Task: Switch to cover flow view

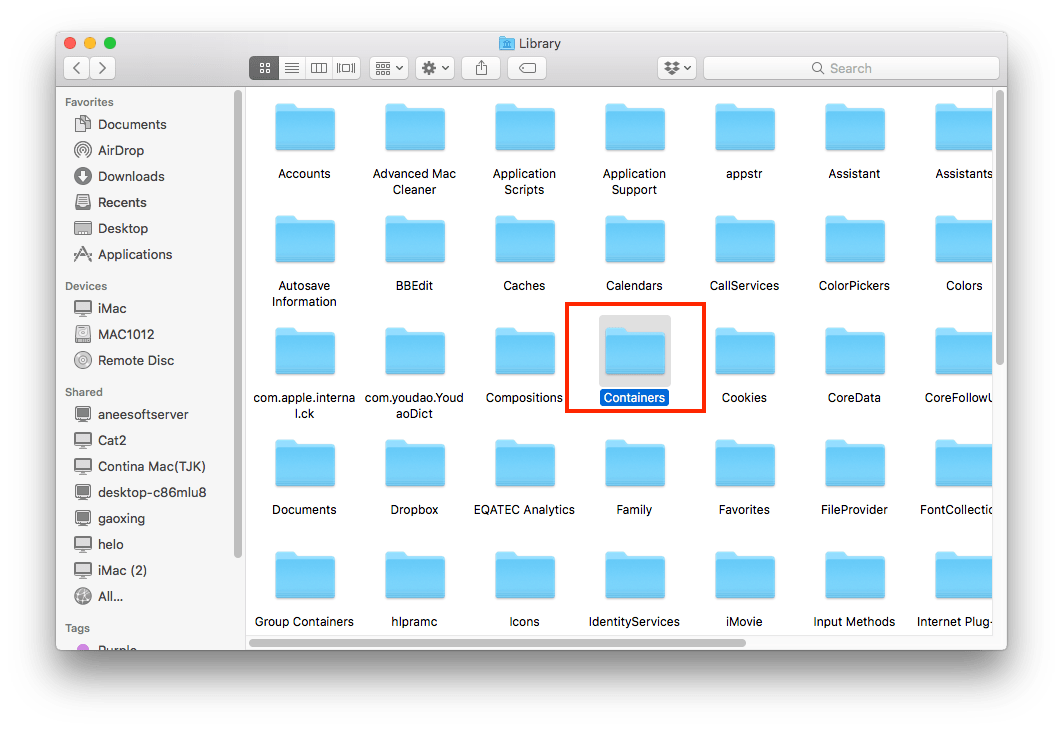Action: coord(345,67)
